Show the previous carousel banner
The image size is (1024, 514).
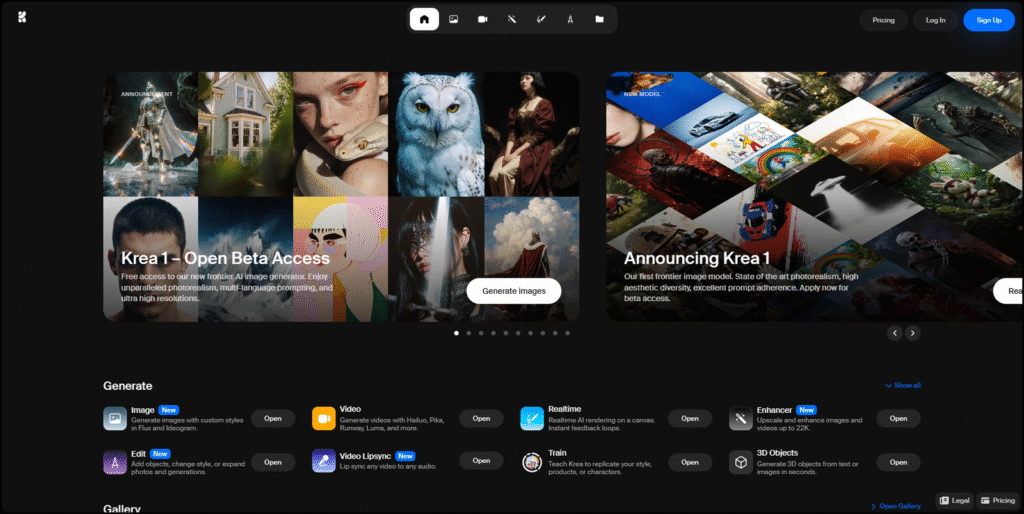coord(895,333)
